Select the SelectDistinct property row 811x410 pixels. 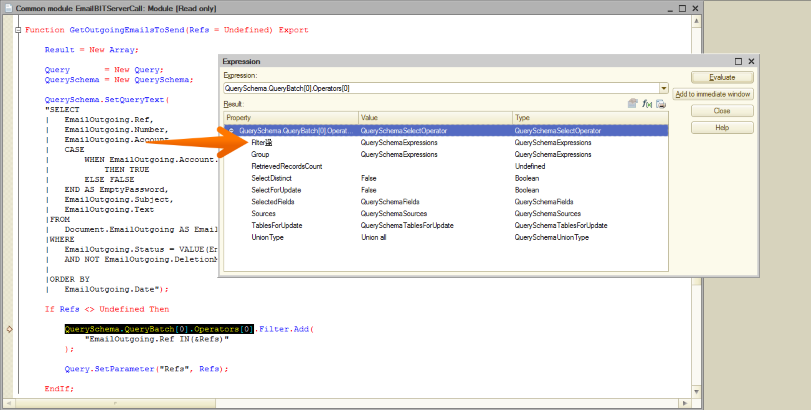pyautogui.click(x=446, y=178)
